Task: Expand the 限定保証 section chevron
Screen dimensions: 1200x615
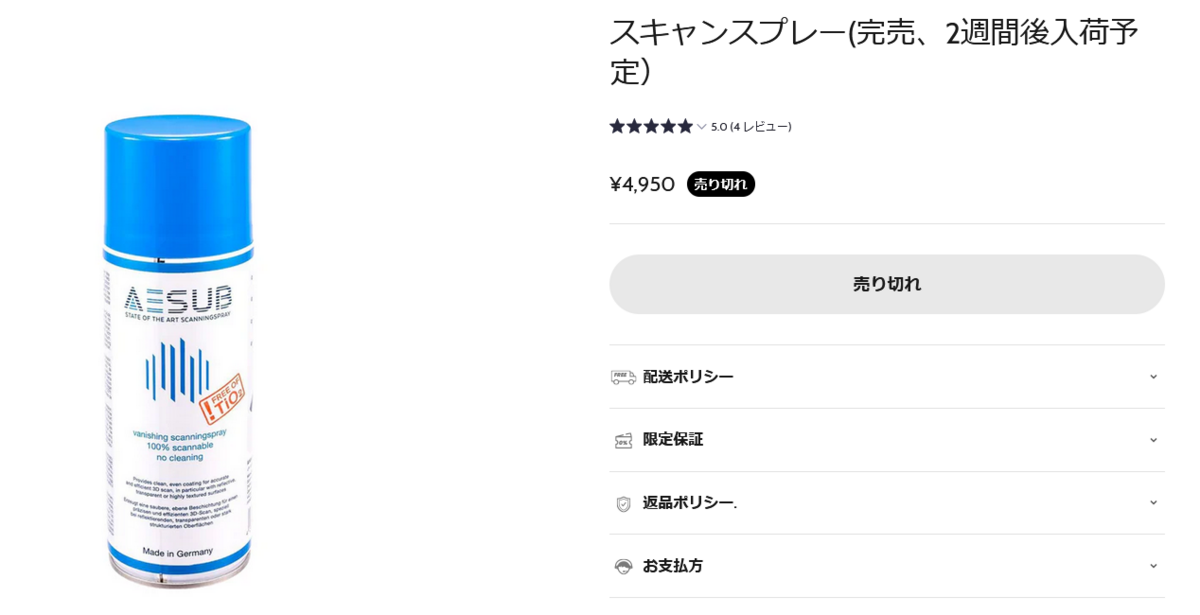Action: 1153,440
